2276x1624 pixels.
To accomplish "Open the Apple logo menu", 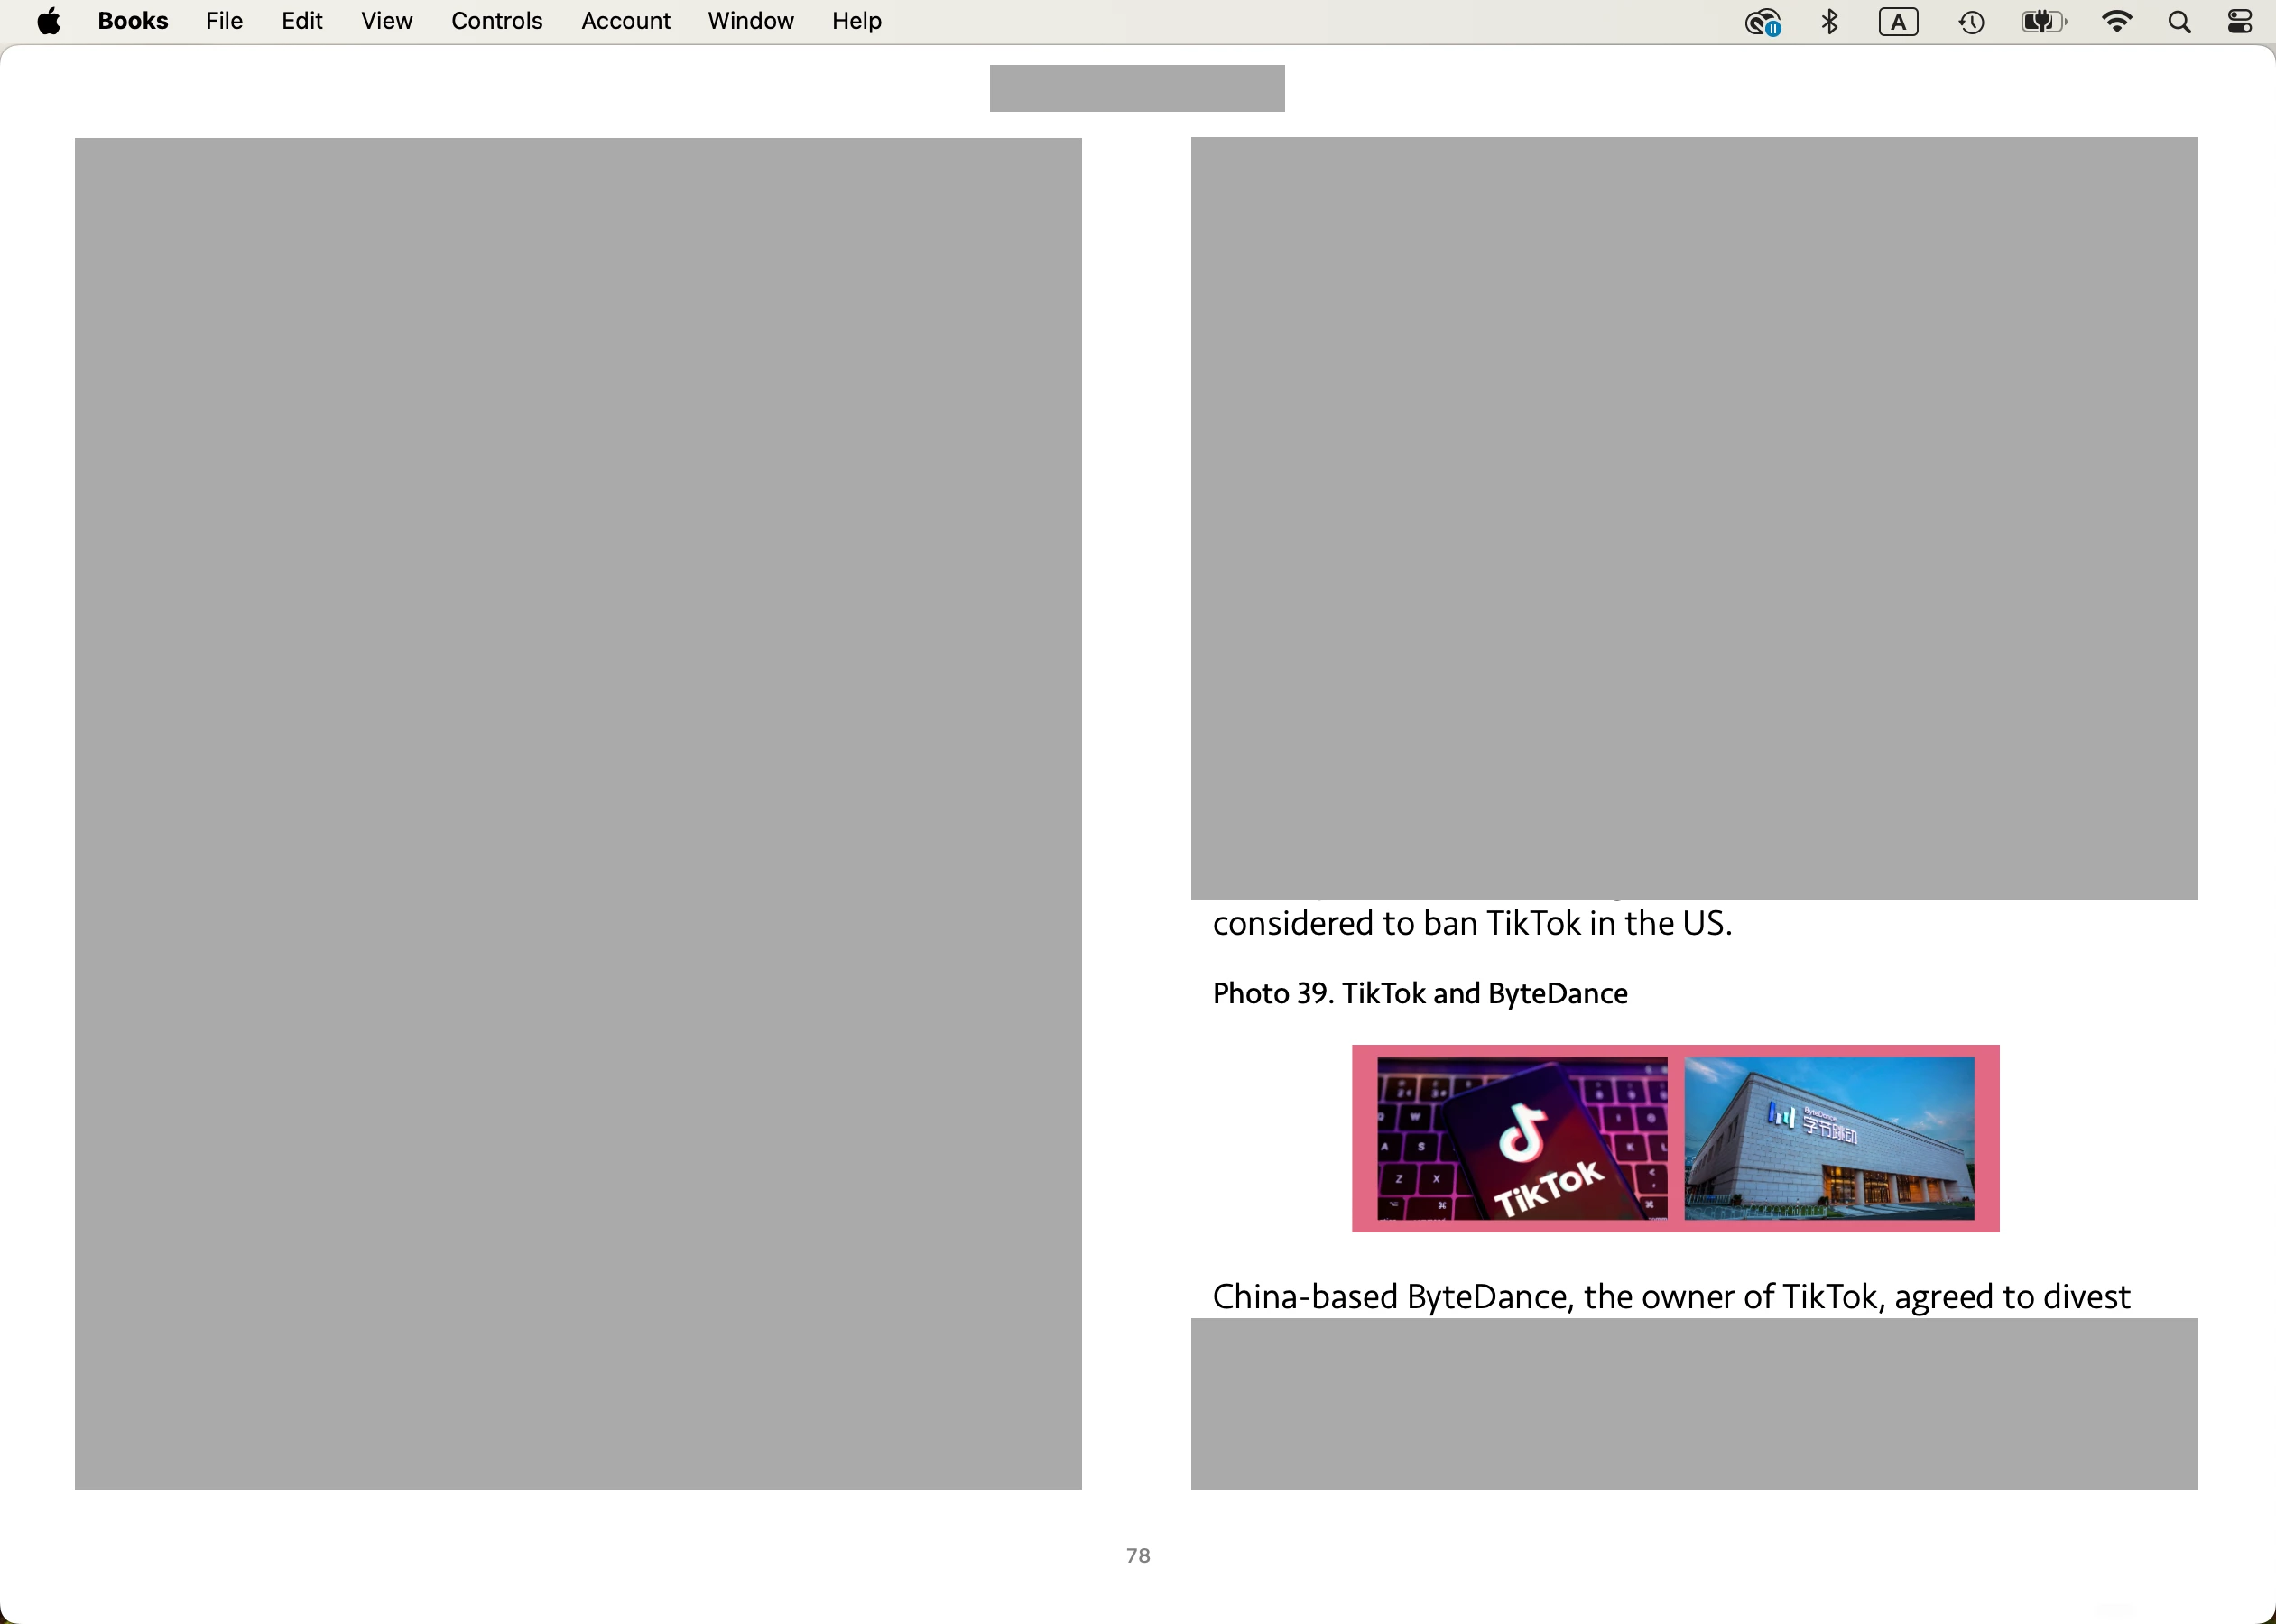I will [x=49, y=21].
